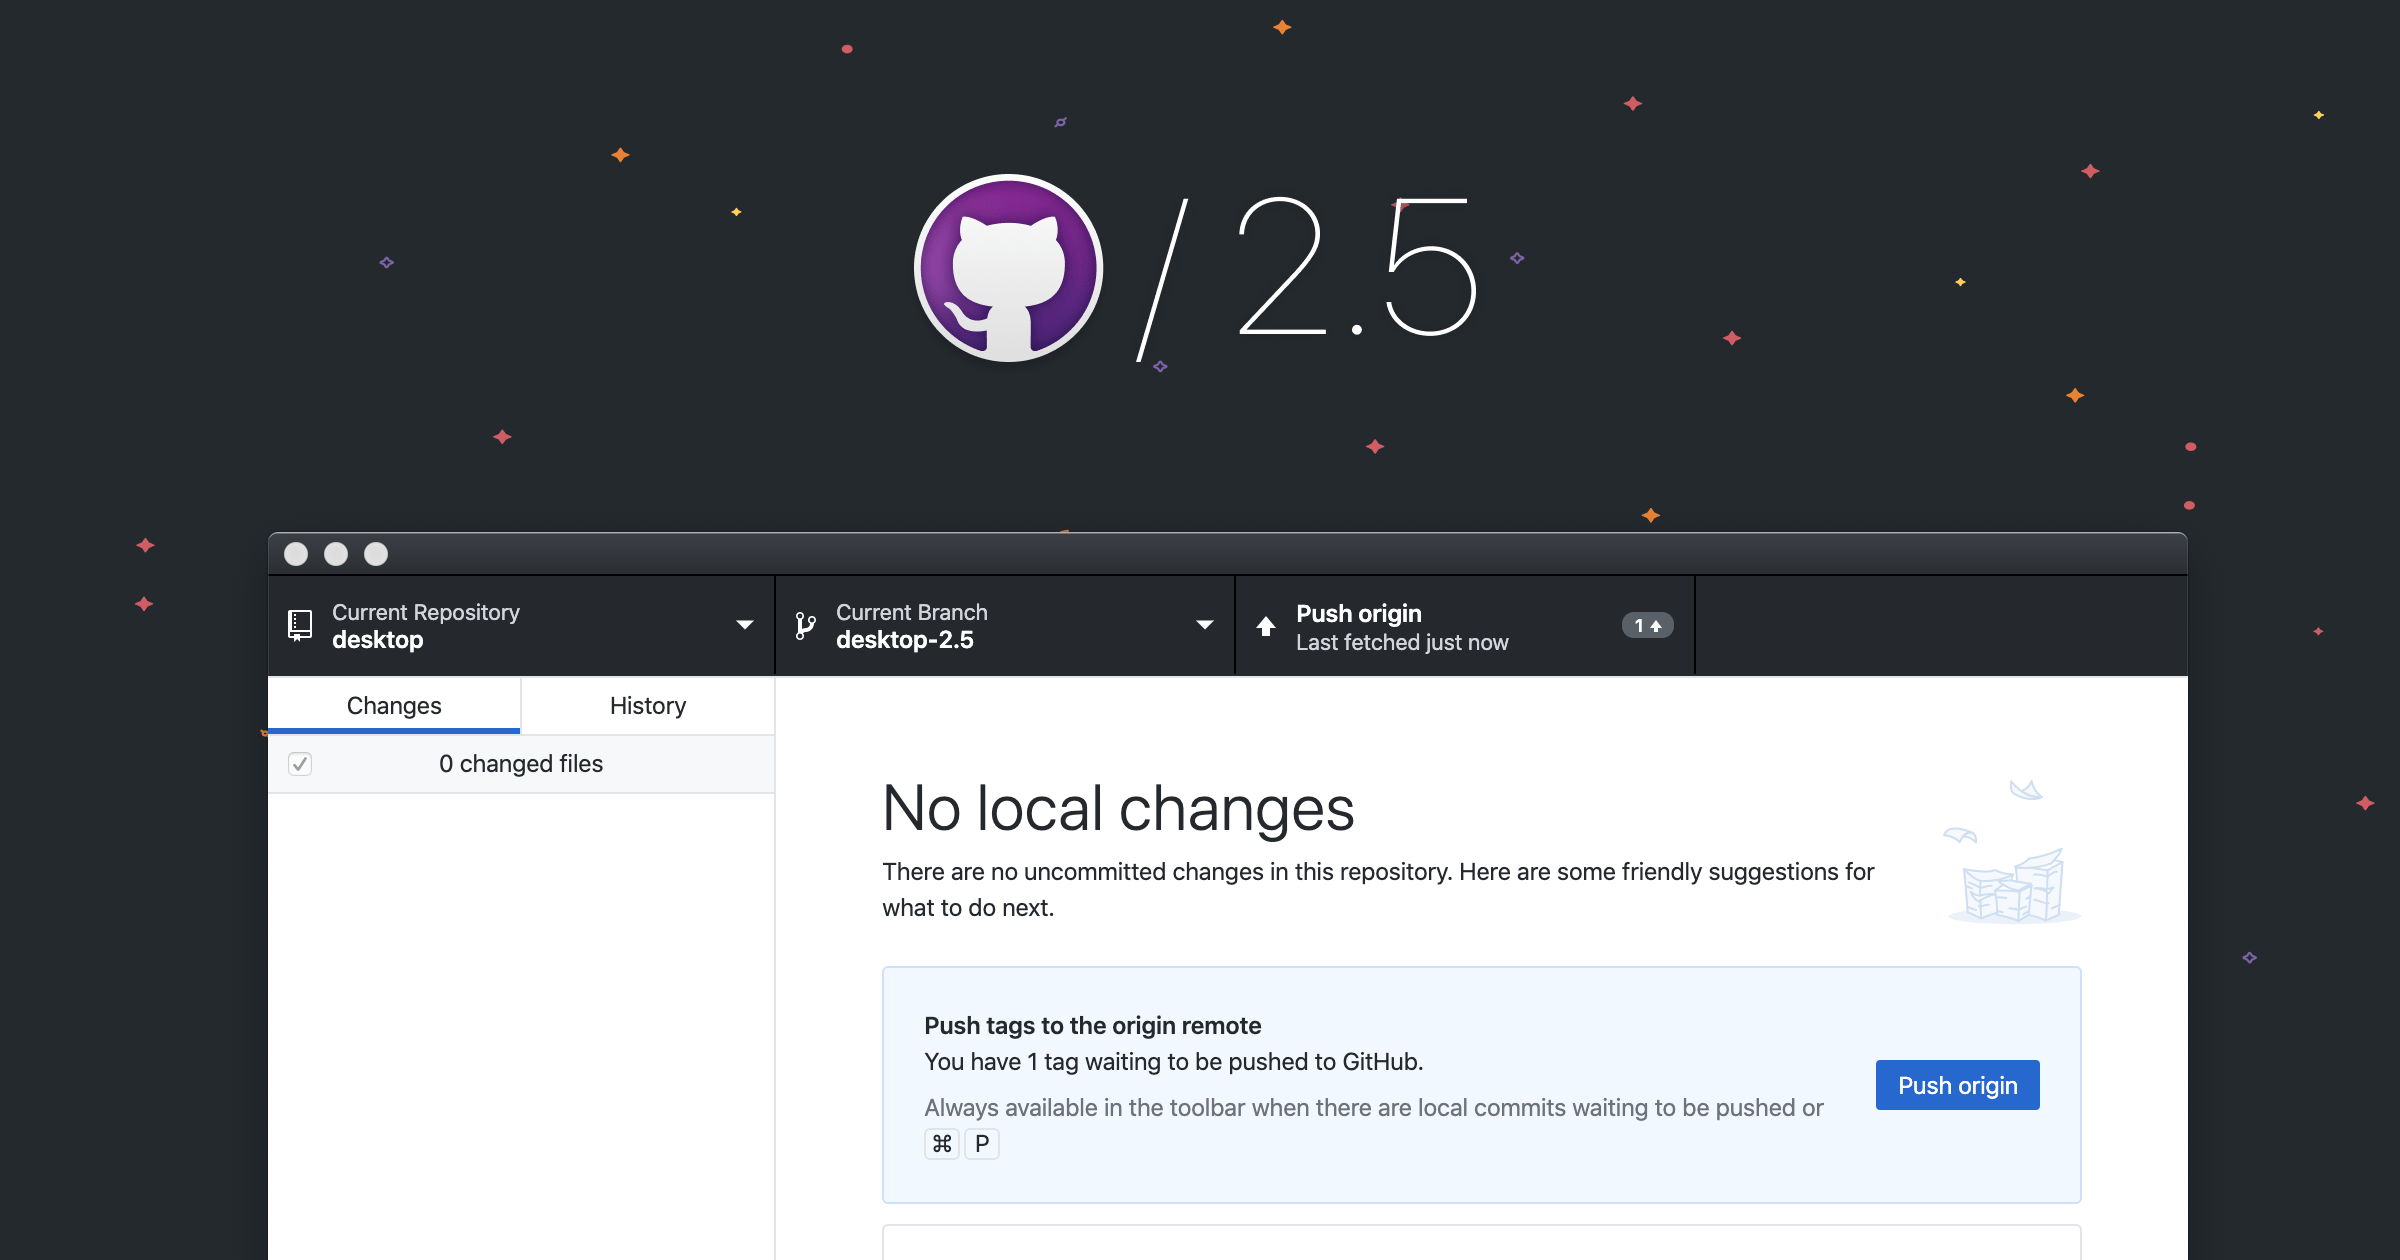Expand the desktop repository selector chevron
Viewport: 2400px width, 1260px height.
point(744,624)
